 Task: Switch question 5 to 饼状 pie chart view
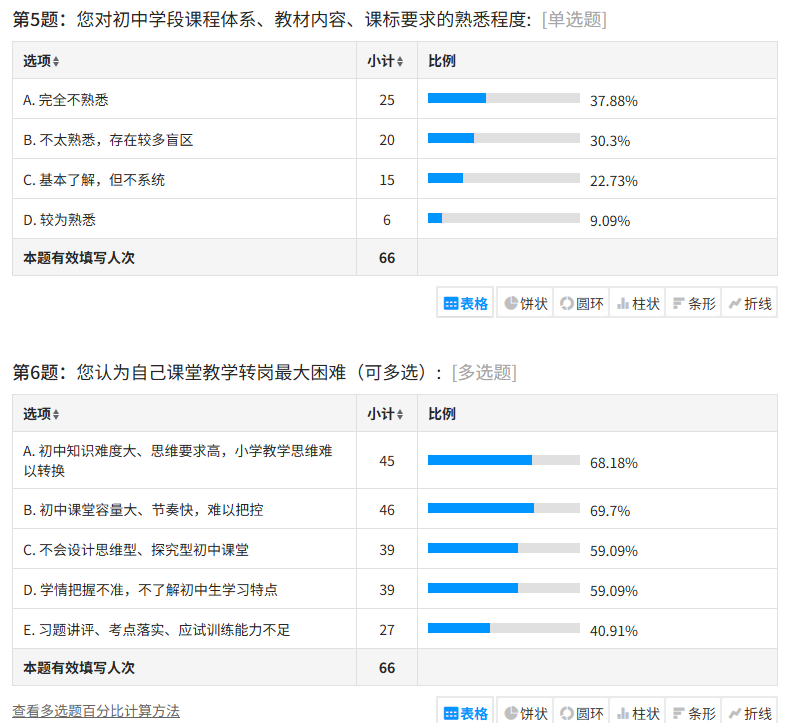[x=525, y=303]
